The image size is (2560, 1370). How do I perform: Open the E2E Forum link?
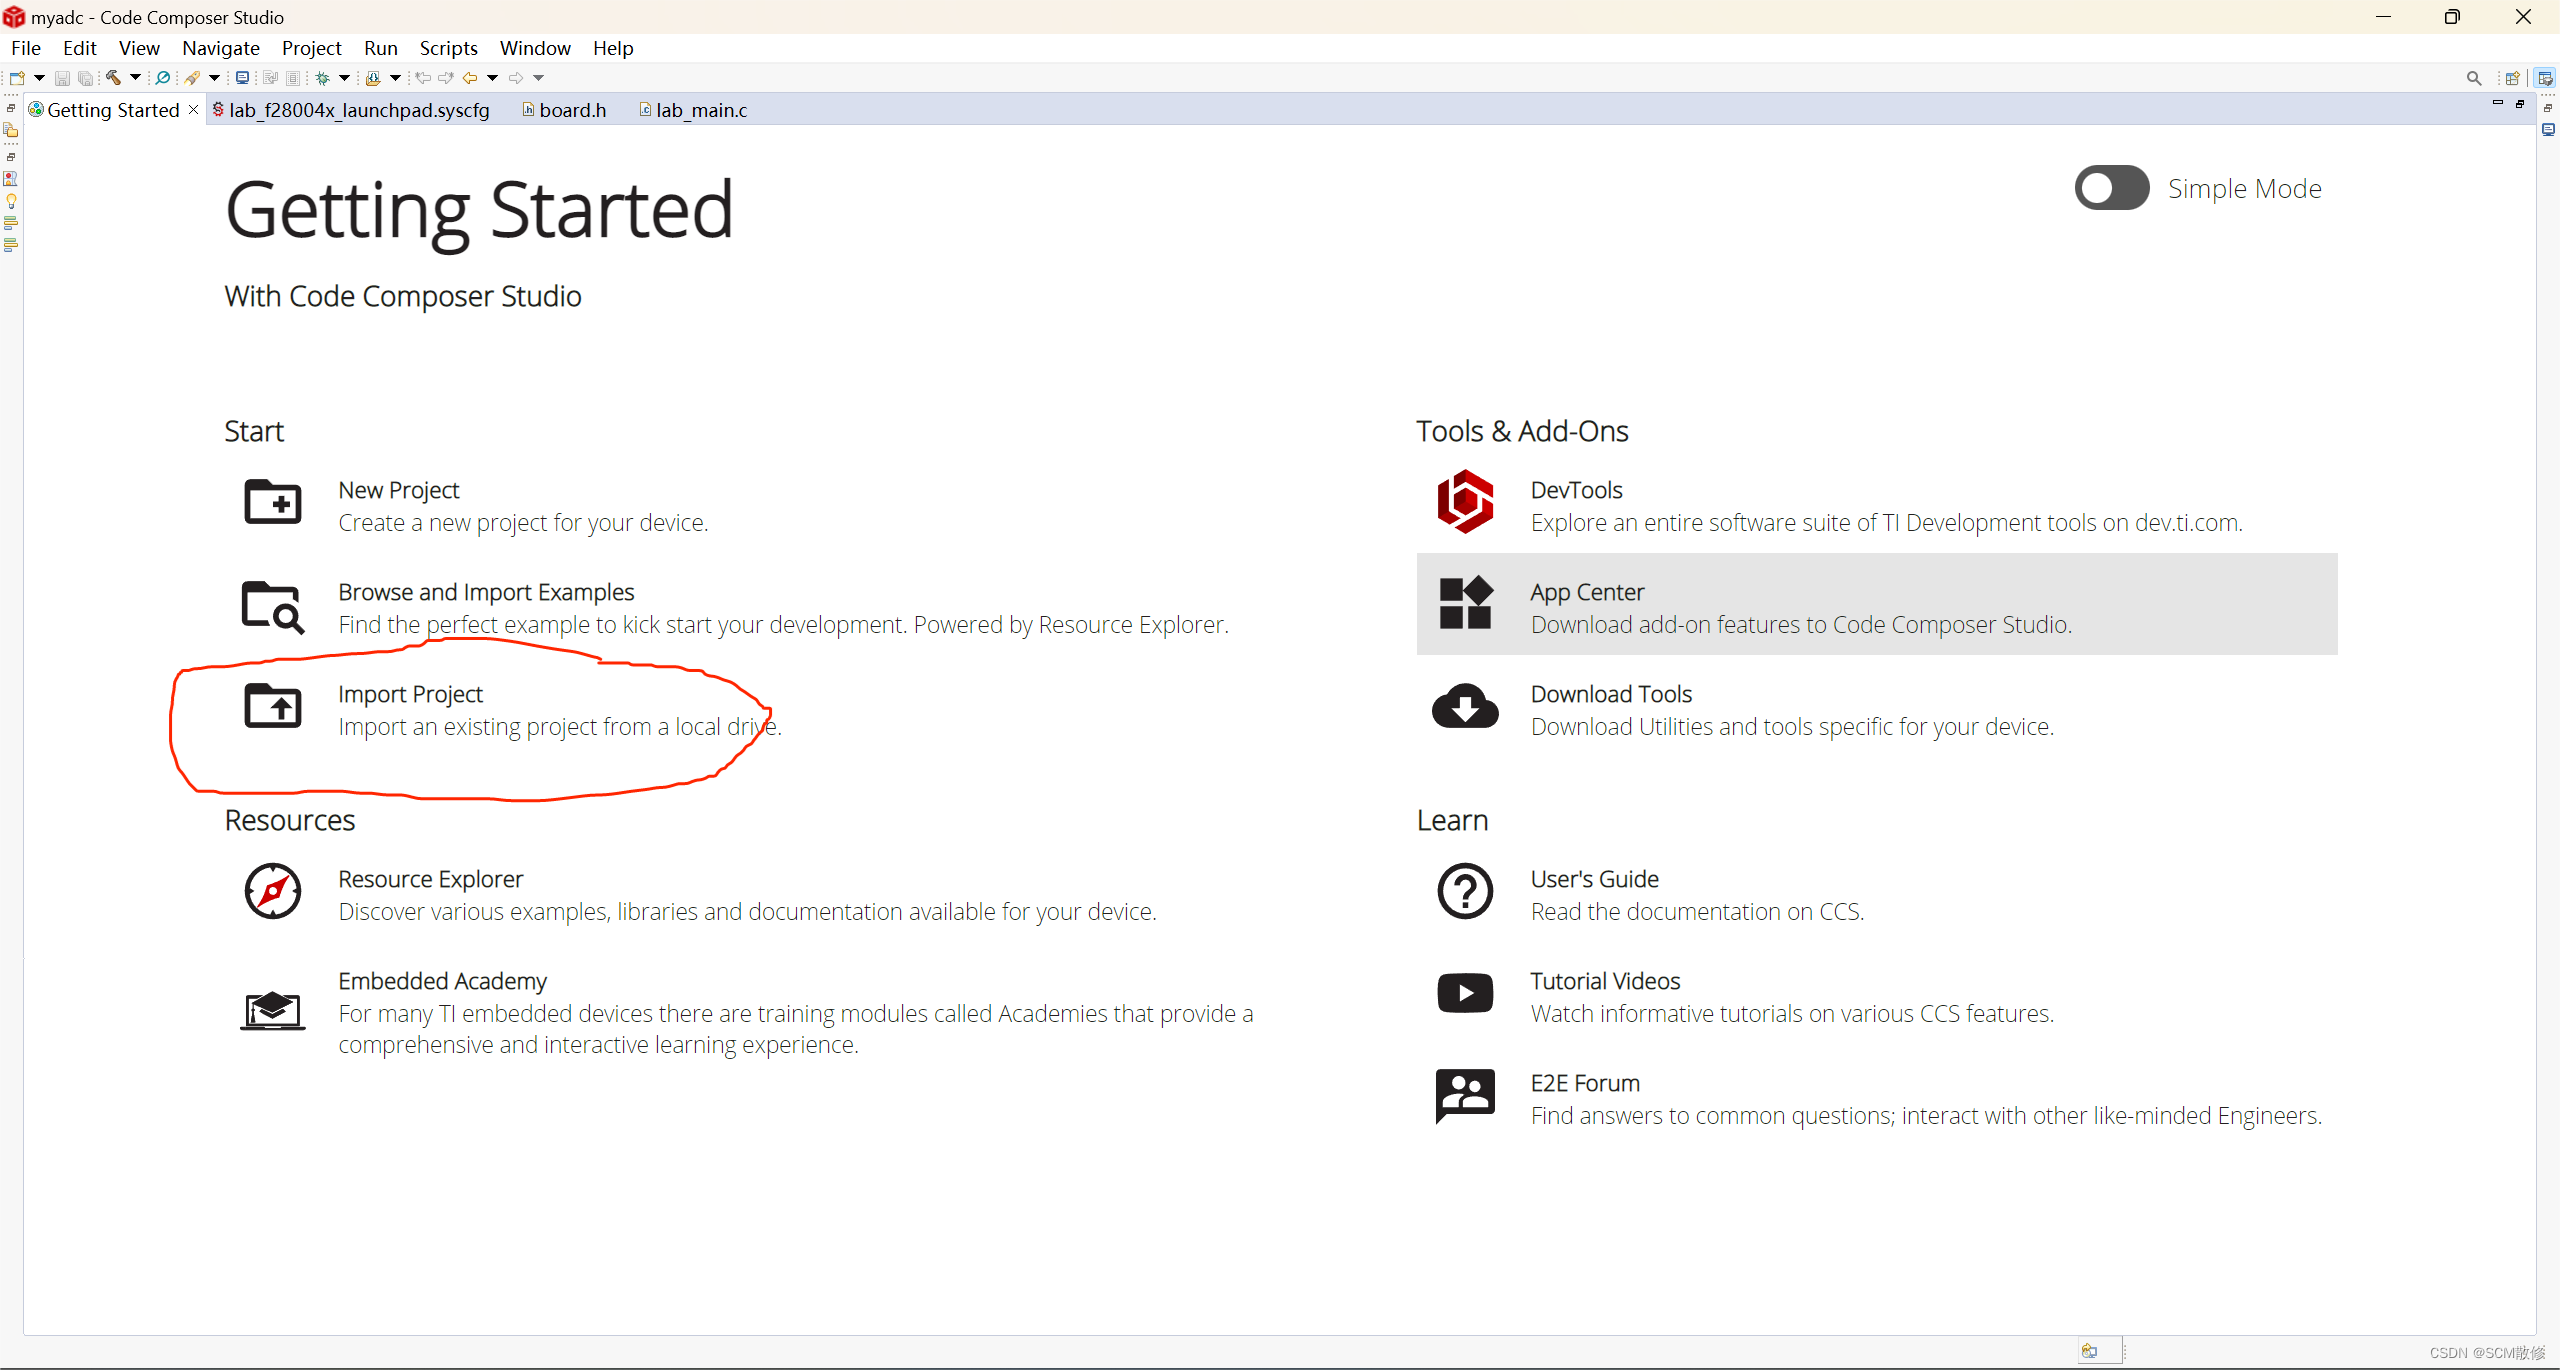[x=1584, y=1083]
